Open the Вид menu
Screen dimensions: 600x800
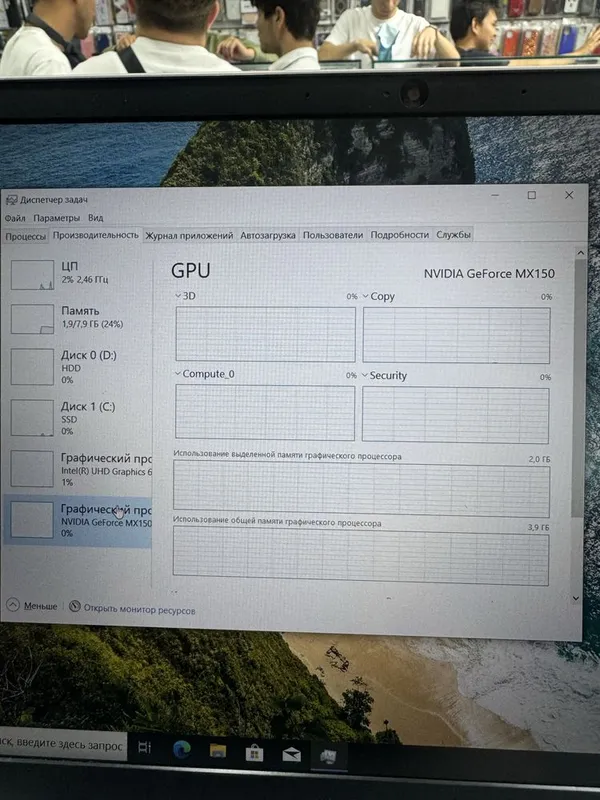pyautogui.click(x=95, y=217)
